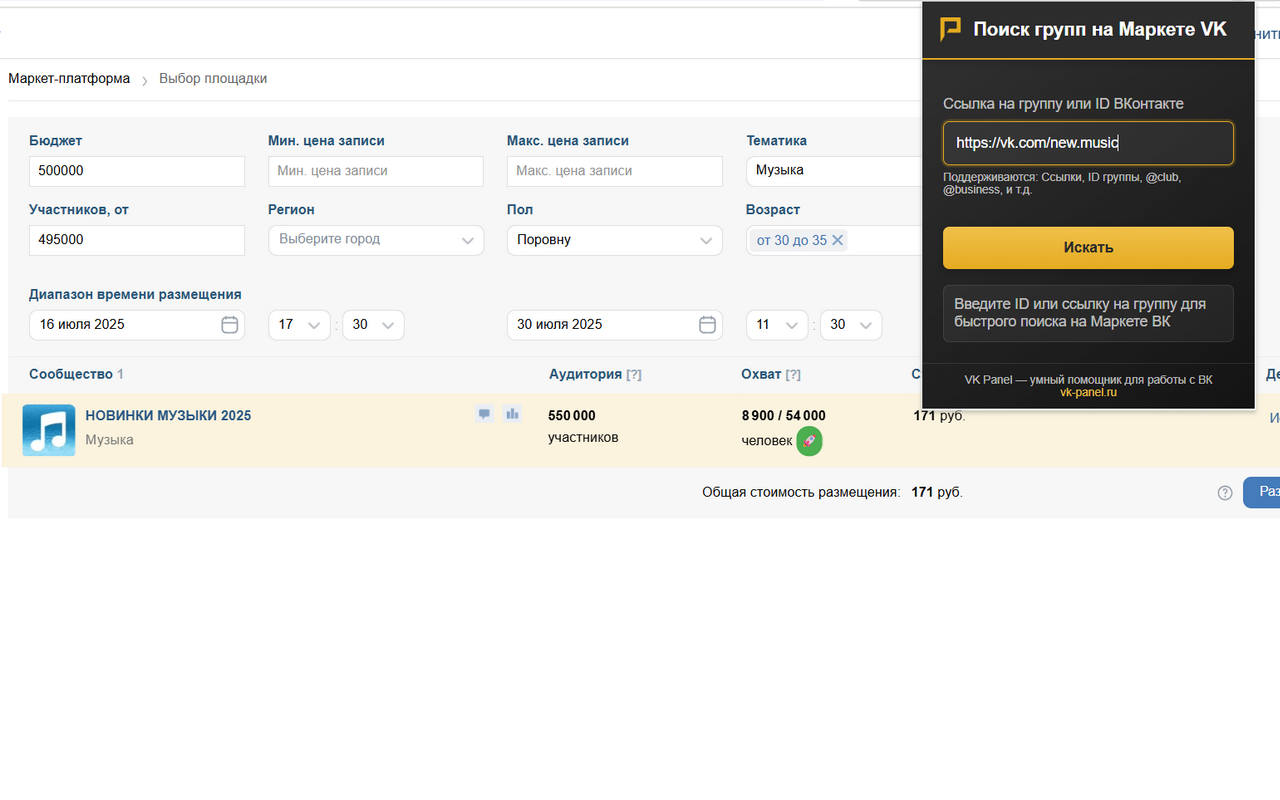Click the 'Поддерживаются: Ссылки, ID группы' note
Image resolution: width=1280 pixels, height=800 pixels.
(x=1062, y=183)
